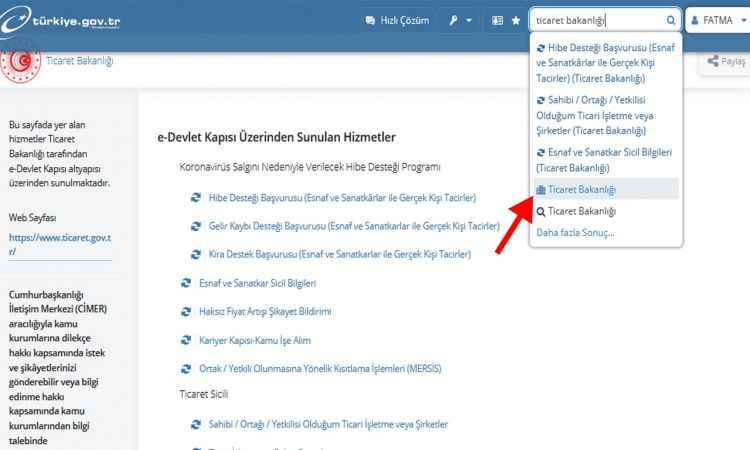Open Ortak / Yetkili Olunmasına Yönelik Kısıtlama İşlemleri (MERSİS)
Viewport: 750px width, 450px height.
320,368
